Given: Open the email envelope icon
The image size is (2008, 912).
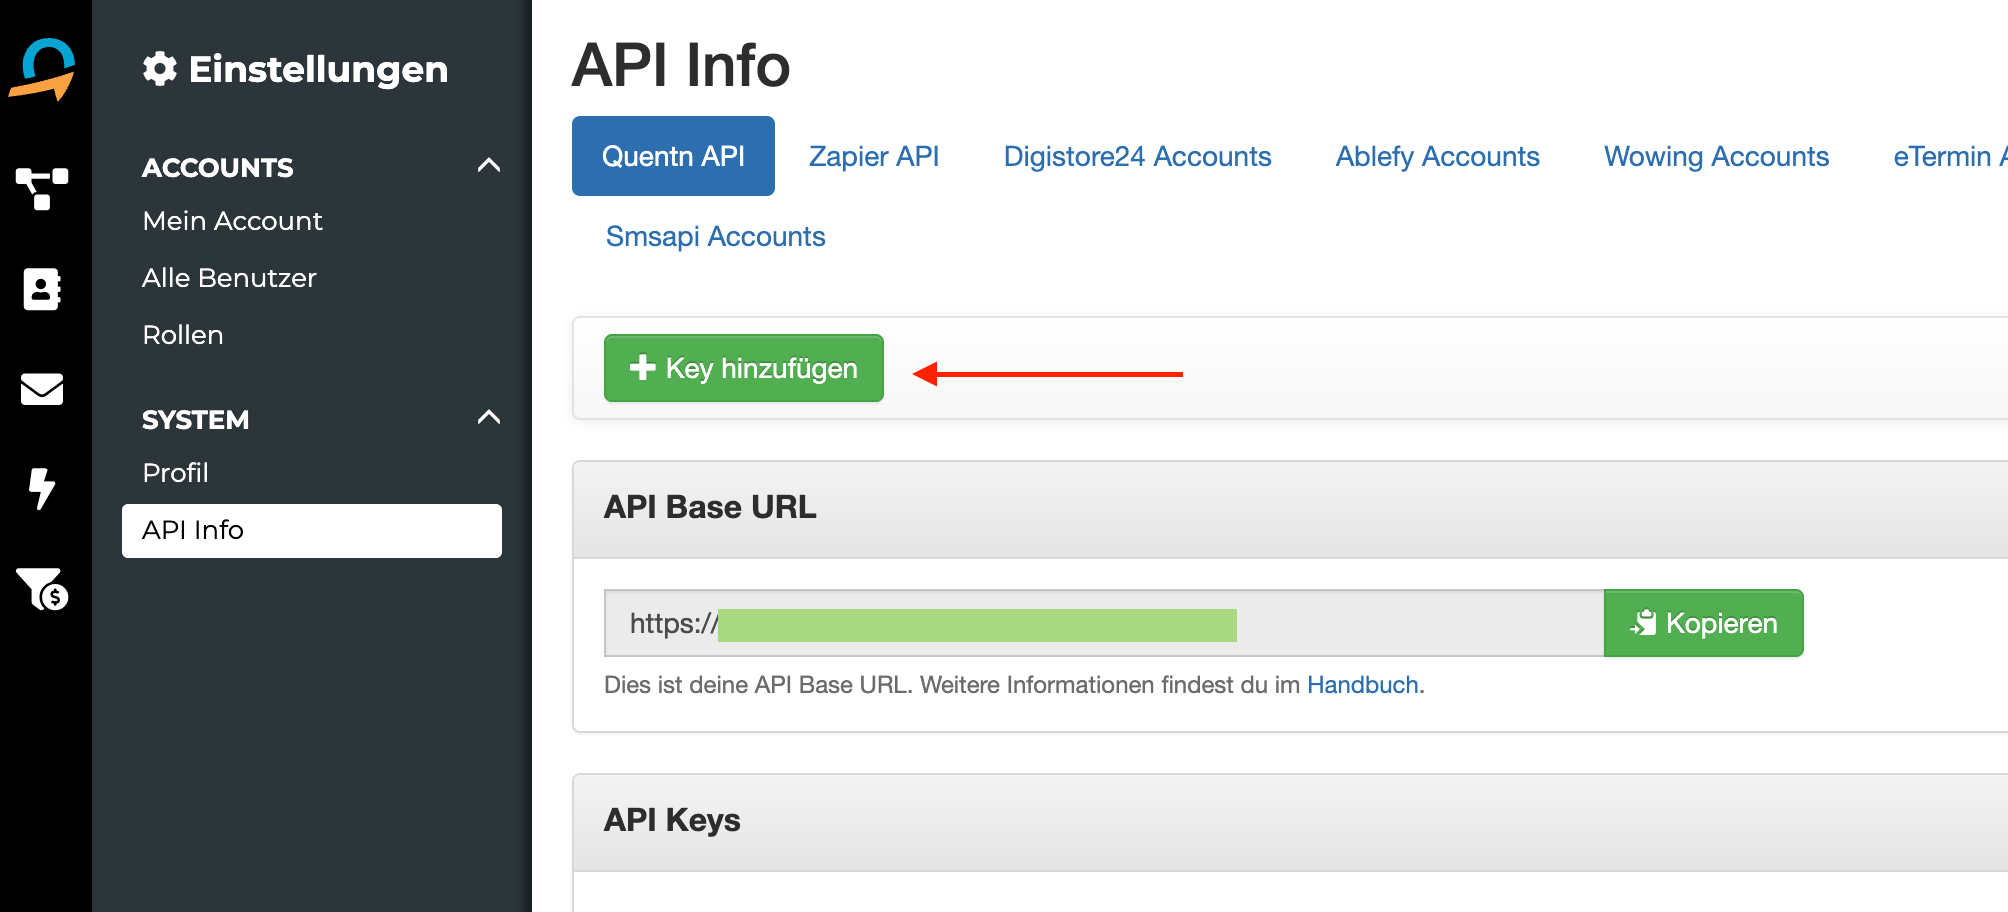Looking at the screenshot, I should [x=42, y=389].
